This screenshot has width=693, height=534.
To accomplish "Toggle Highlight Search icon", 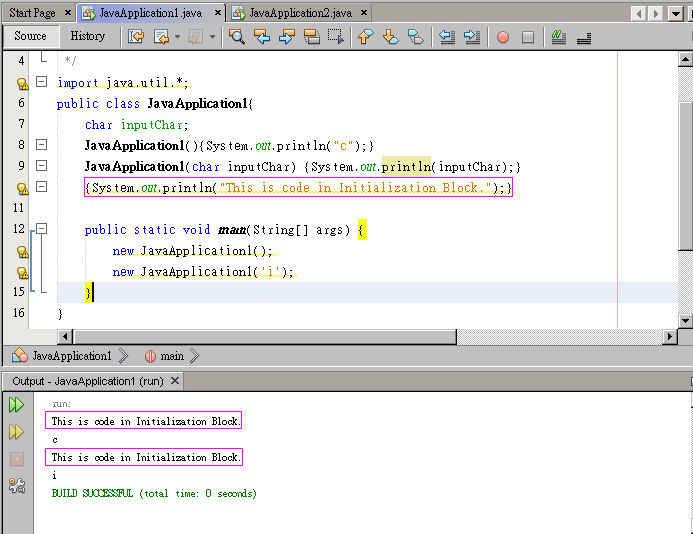I will click(x=312, y=36).
